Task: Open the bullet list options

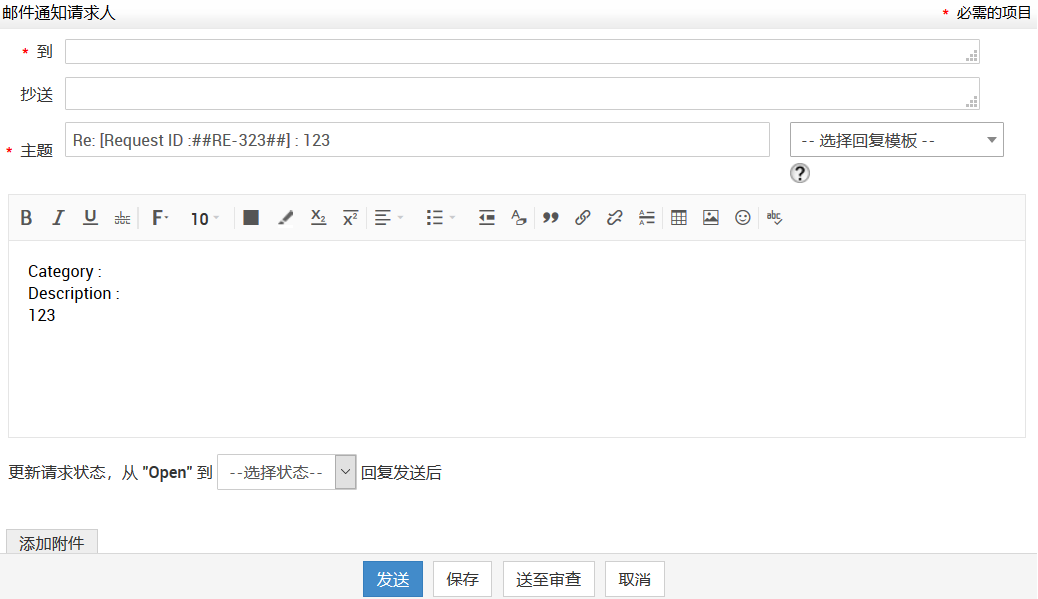Action: coord(441,218)
